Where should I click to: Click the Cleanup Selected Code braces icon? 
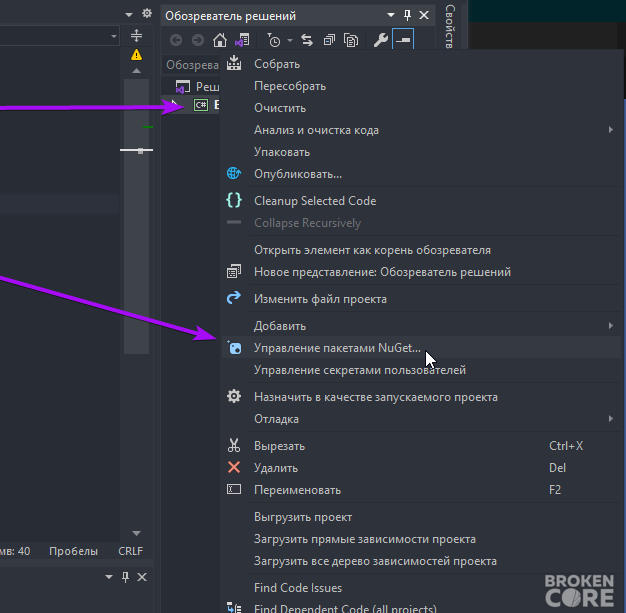tap(234, 200)
